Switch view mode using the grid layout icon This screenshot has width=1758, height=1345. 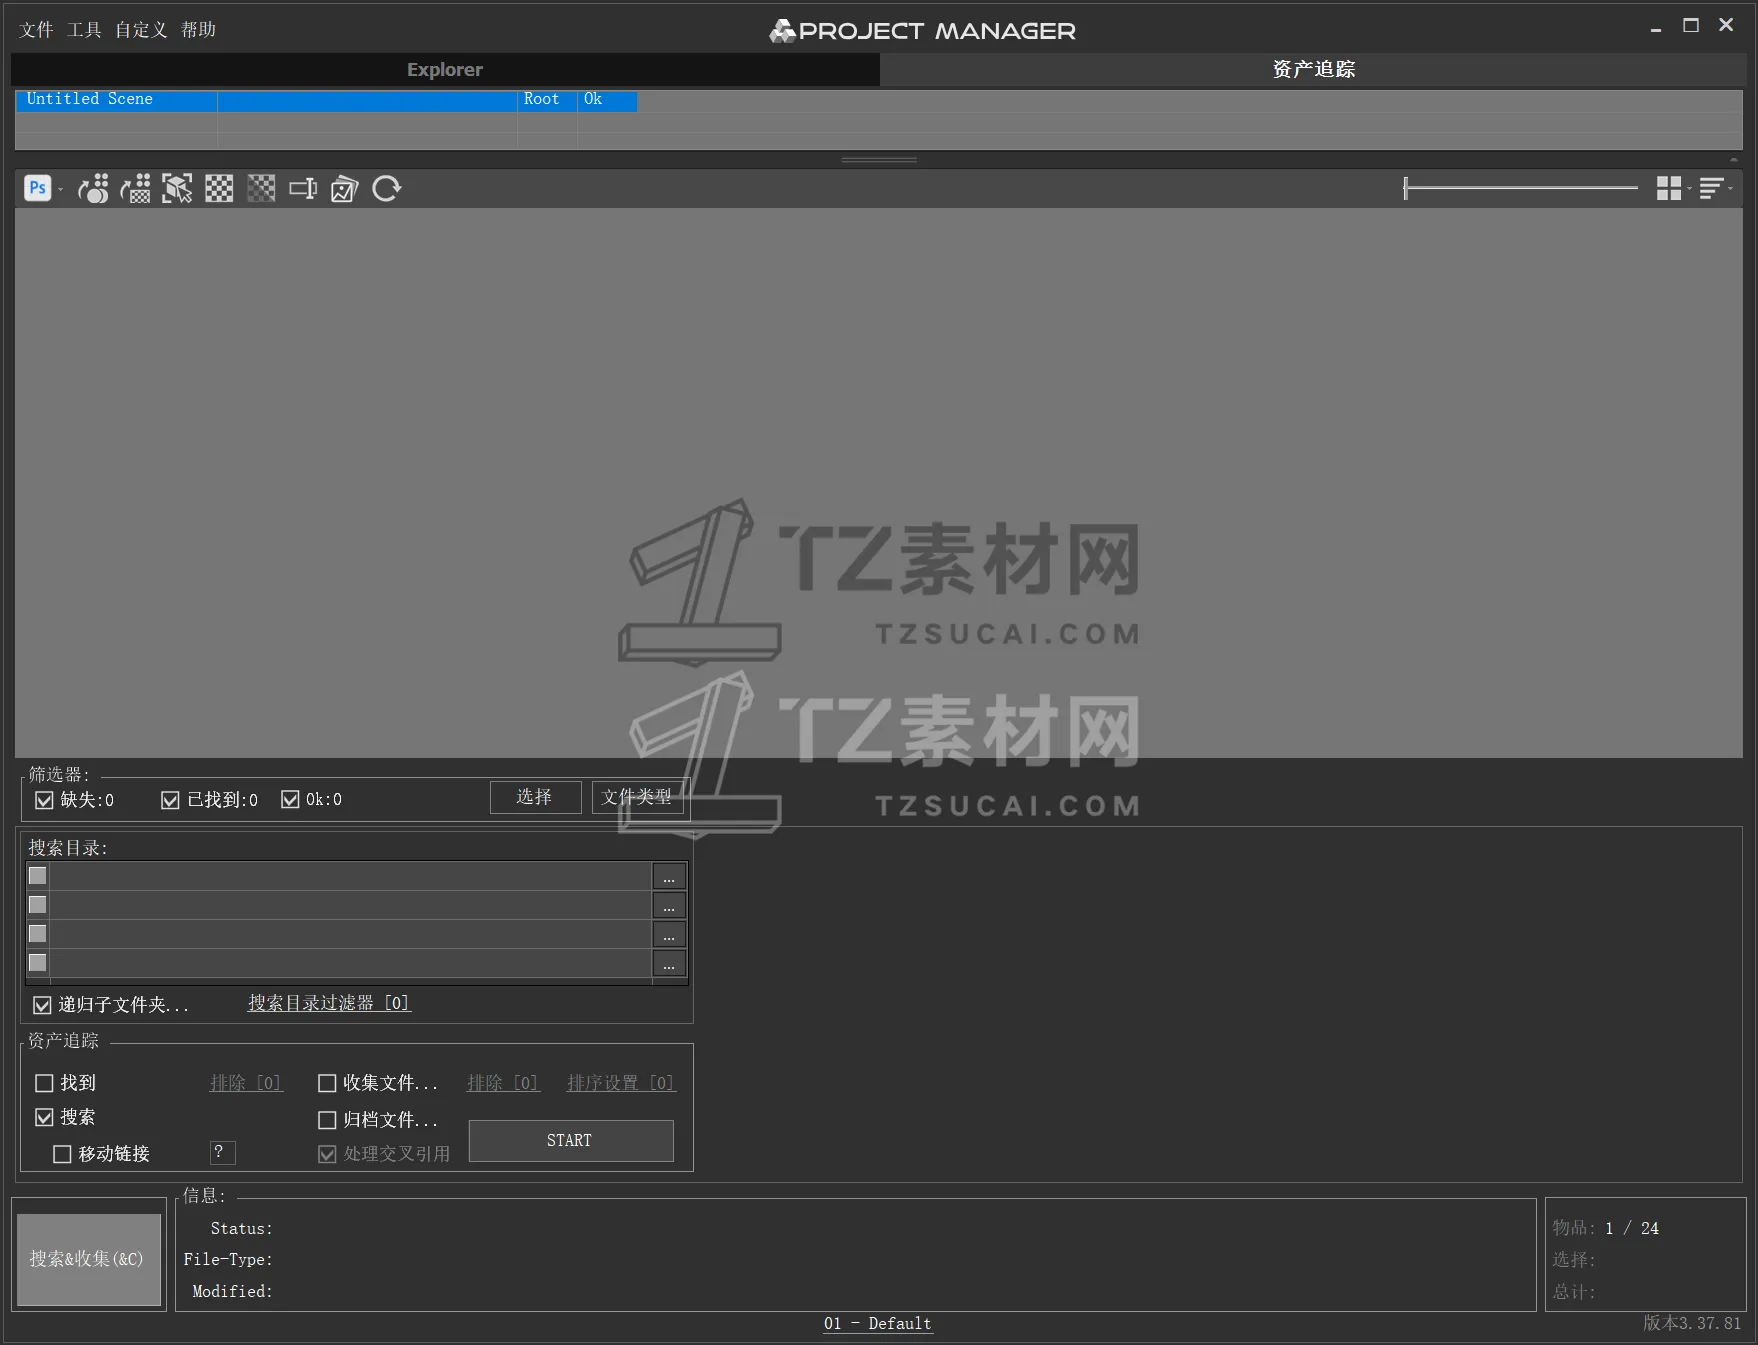tap(1666, 188)
